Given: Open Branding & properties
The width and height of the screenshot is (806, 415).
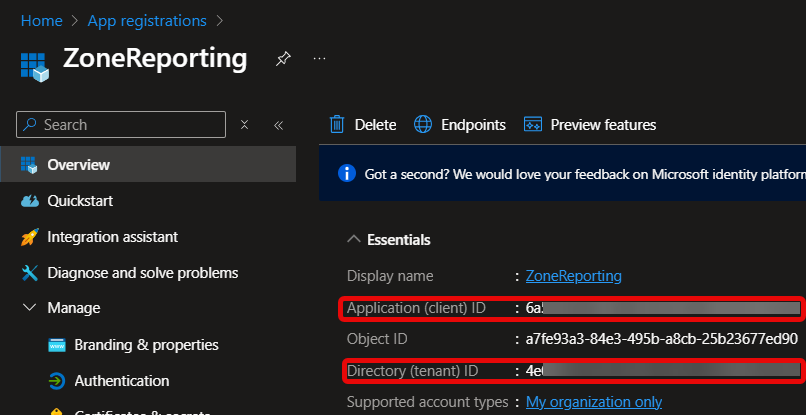Looking at the screenshot, I should (x=146, y=345).
